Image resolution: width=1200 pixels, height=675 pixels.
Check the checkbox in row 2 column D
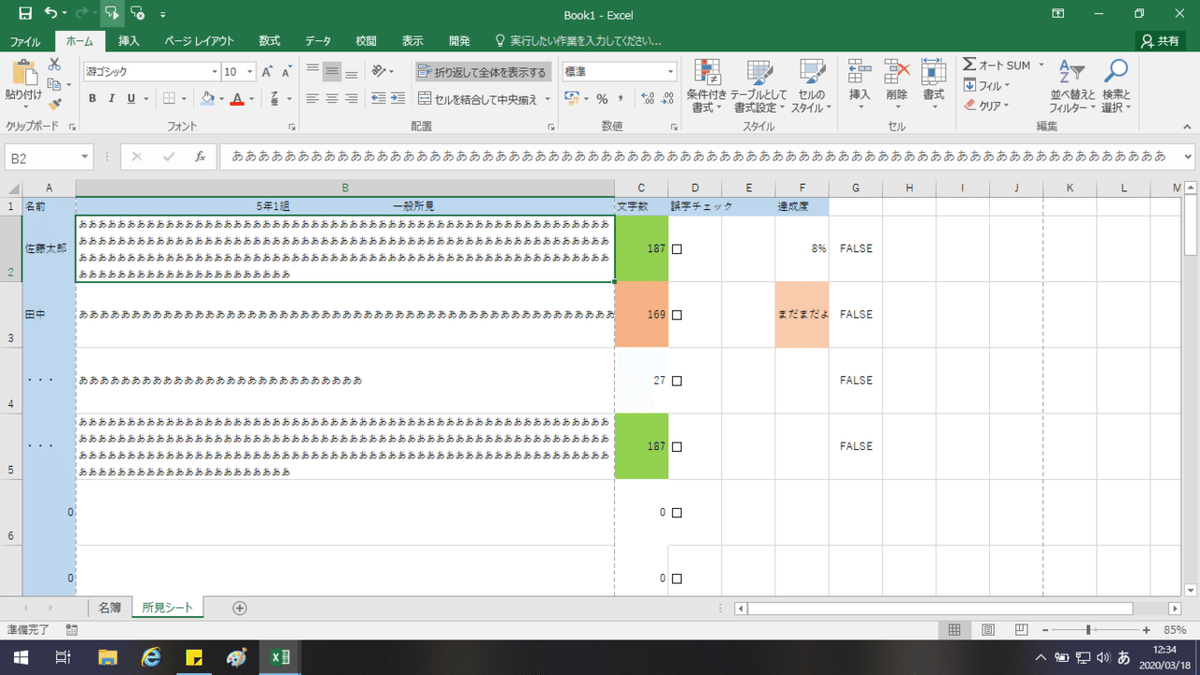(677, 249)
